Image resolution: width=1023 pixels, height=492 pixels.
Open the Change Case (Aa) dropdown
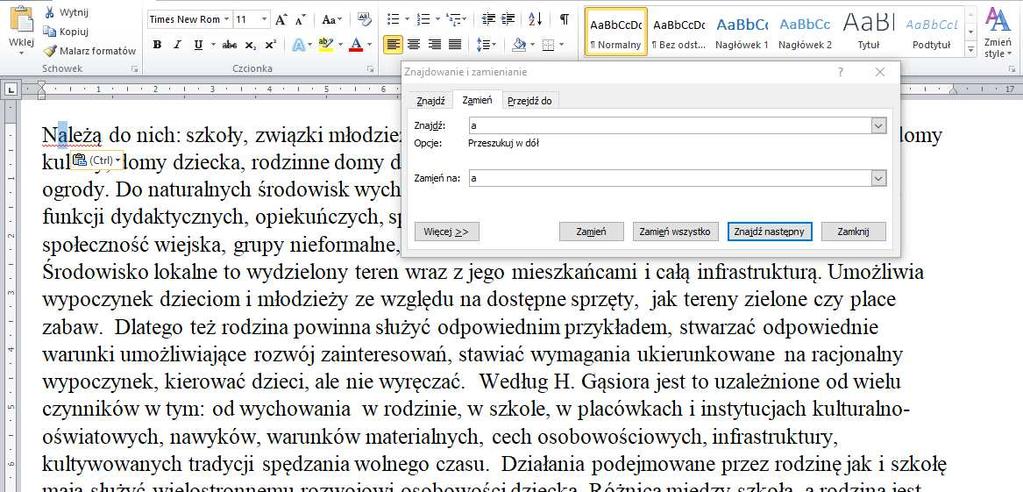tap(332, 20)
